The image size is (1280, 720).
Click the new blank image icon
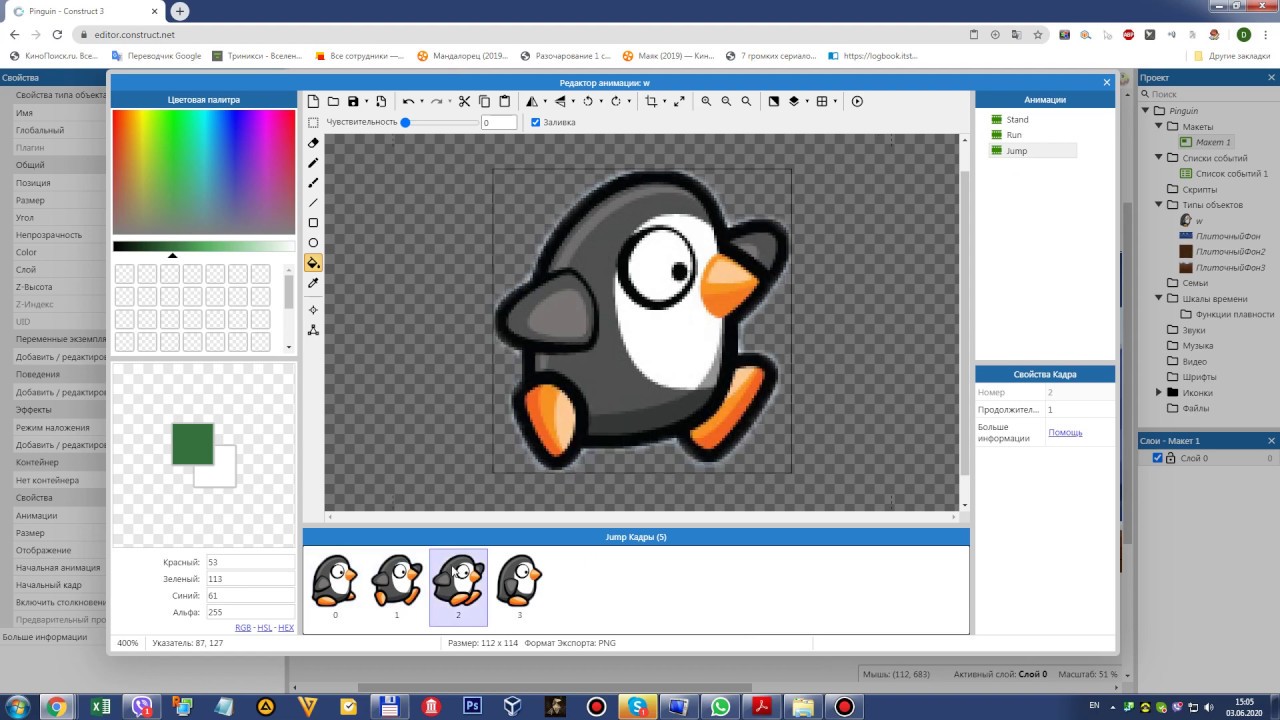[x=313, y=101]
